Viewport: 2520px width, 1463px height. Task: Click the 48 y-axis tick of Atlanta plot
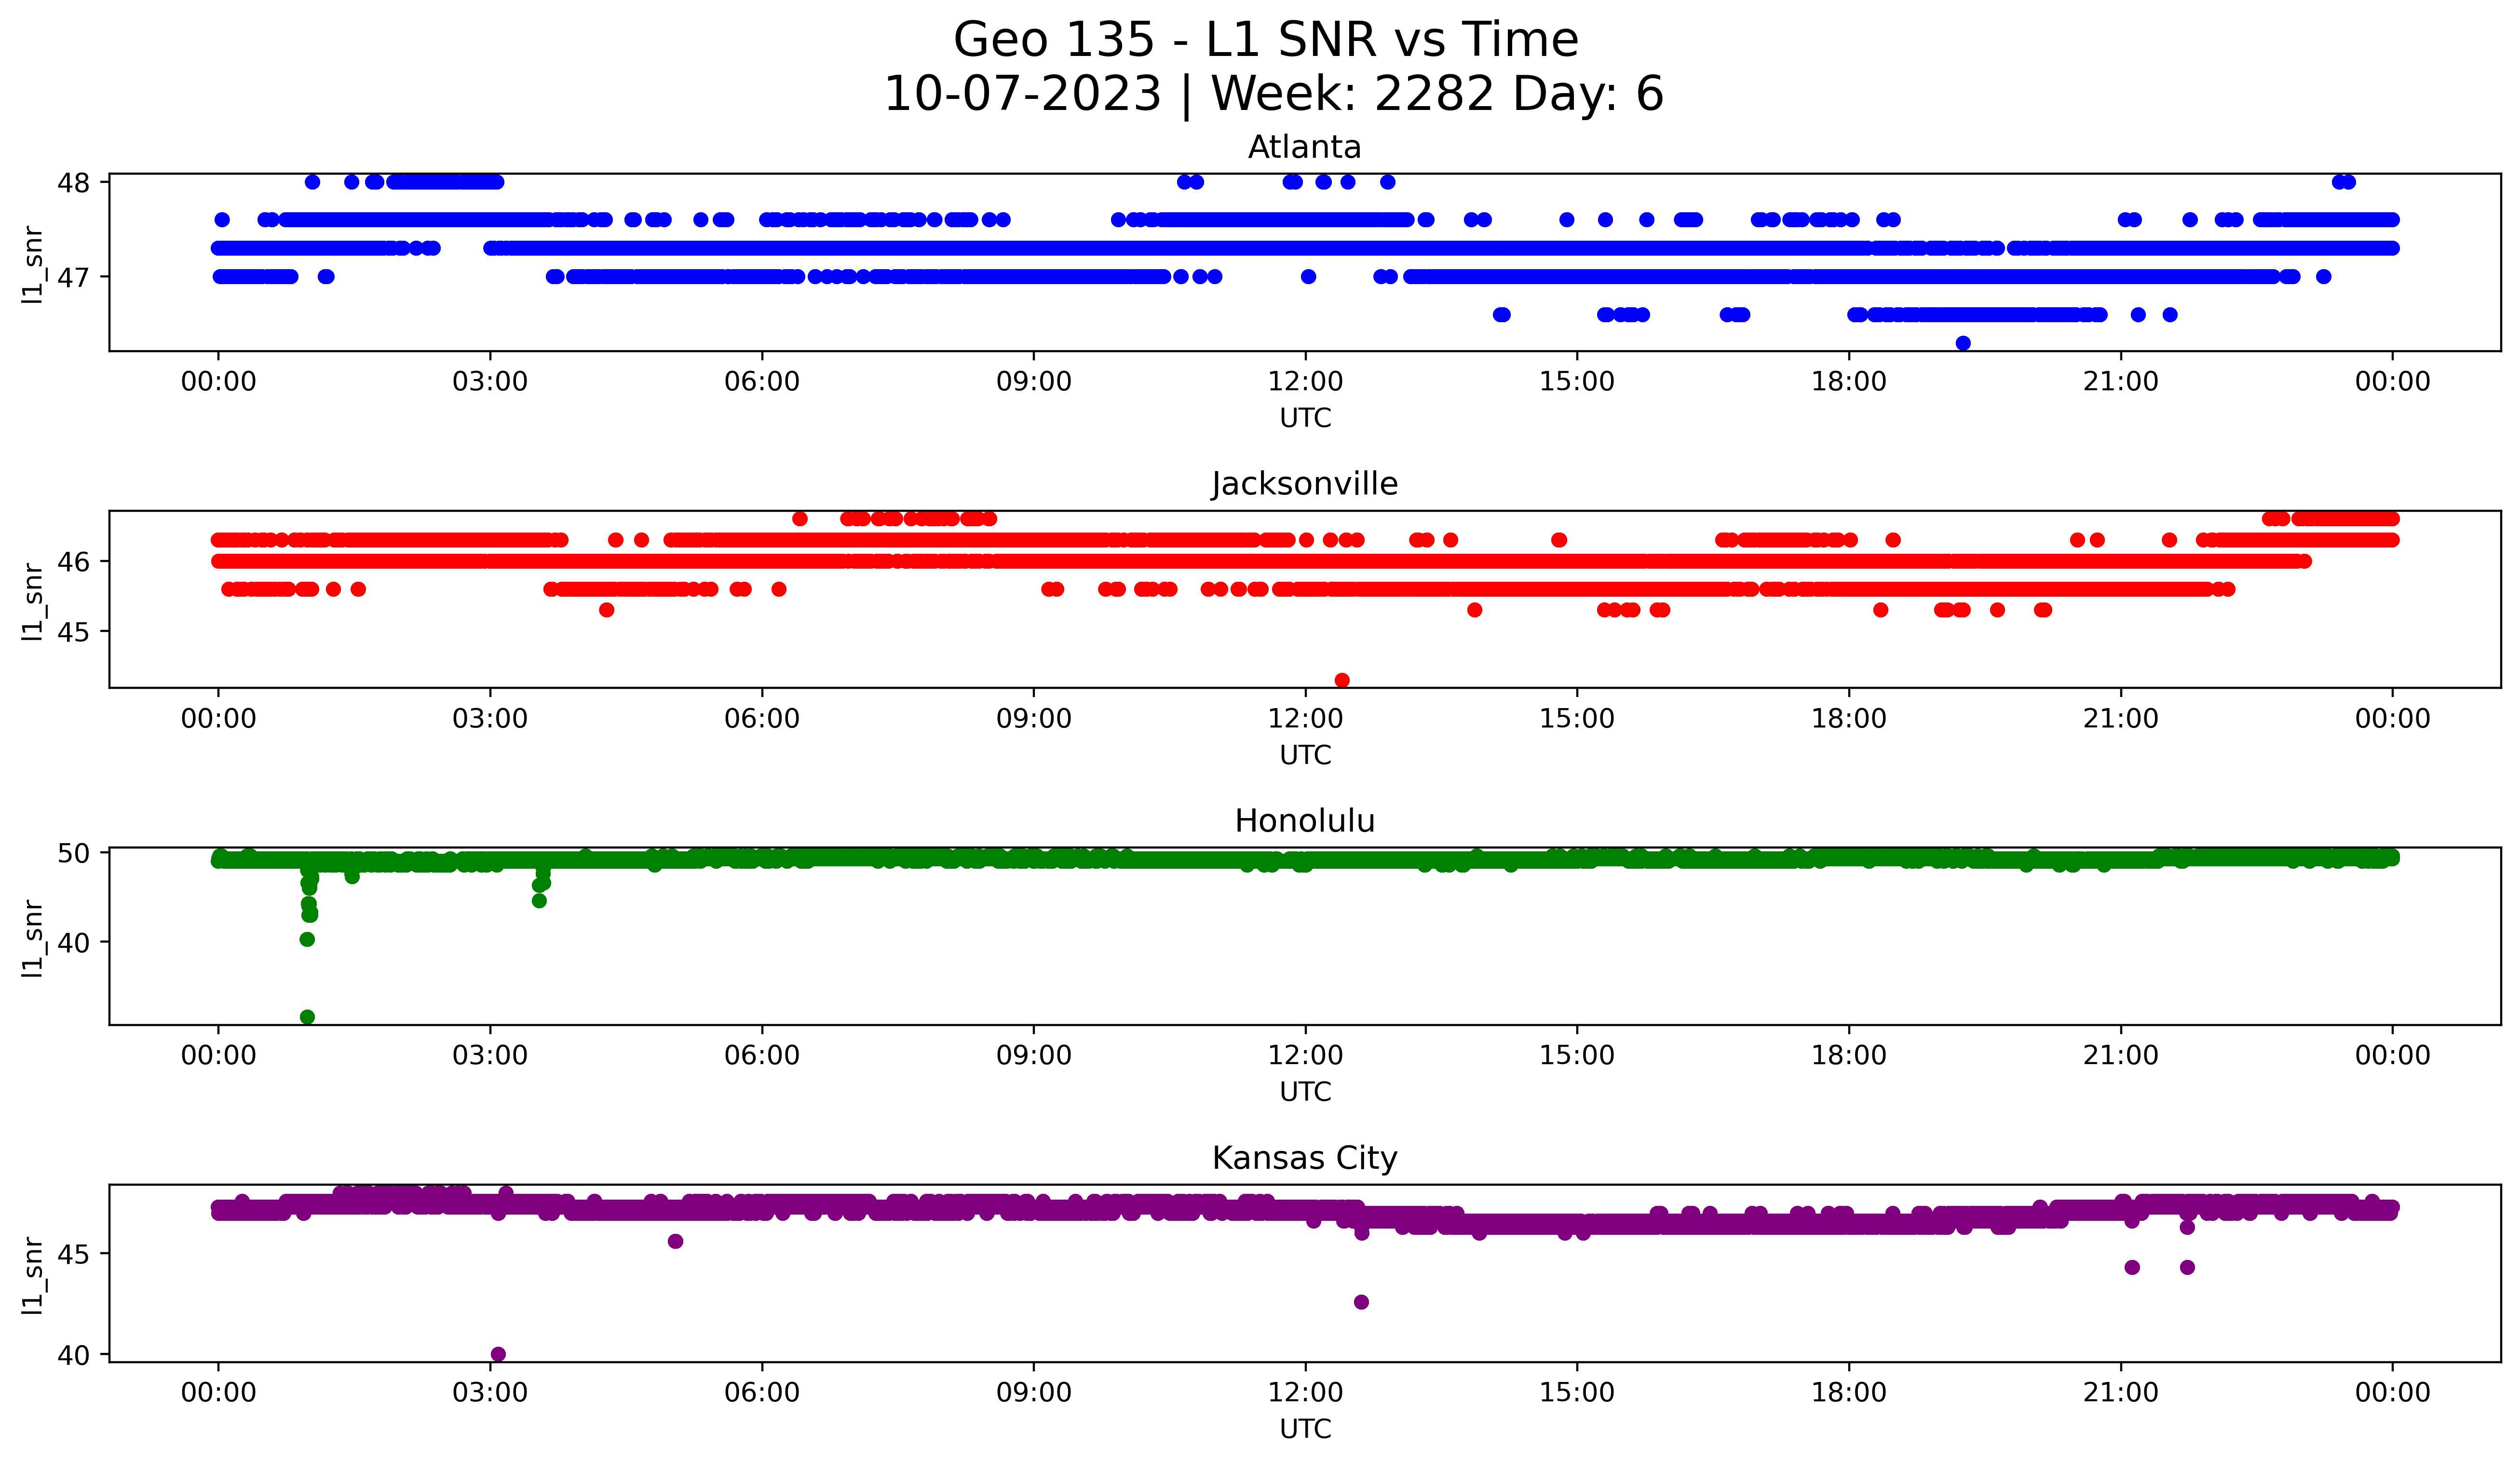click(74, 182)
